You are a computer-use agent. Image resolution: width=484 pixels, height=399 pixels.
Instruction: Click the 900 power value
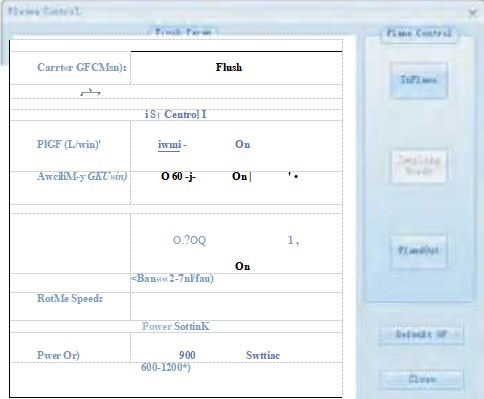pos(187,355)
